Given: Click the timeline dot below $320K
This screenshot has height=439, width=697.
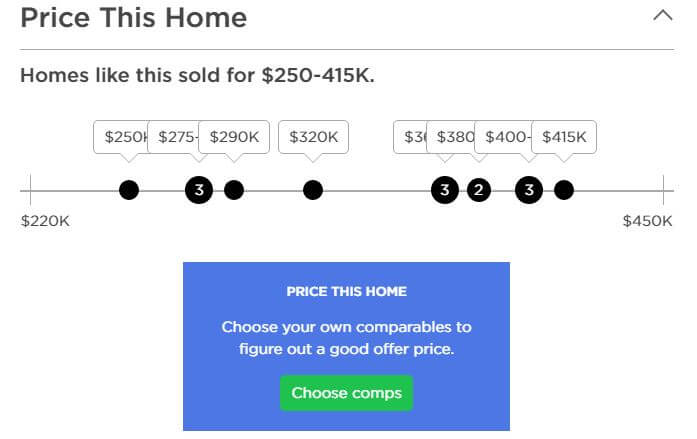Looking at the screenshot, I should click(x=313, y=190).
